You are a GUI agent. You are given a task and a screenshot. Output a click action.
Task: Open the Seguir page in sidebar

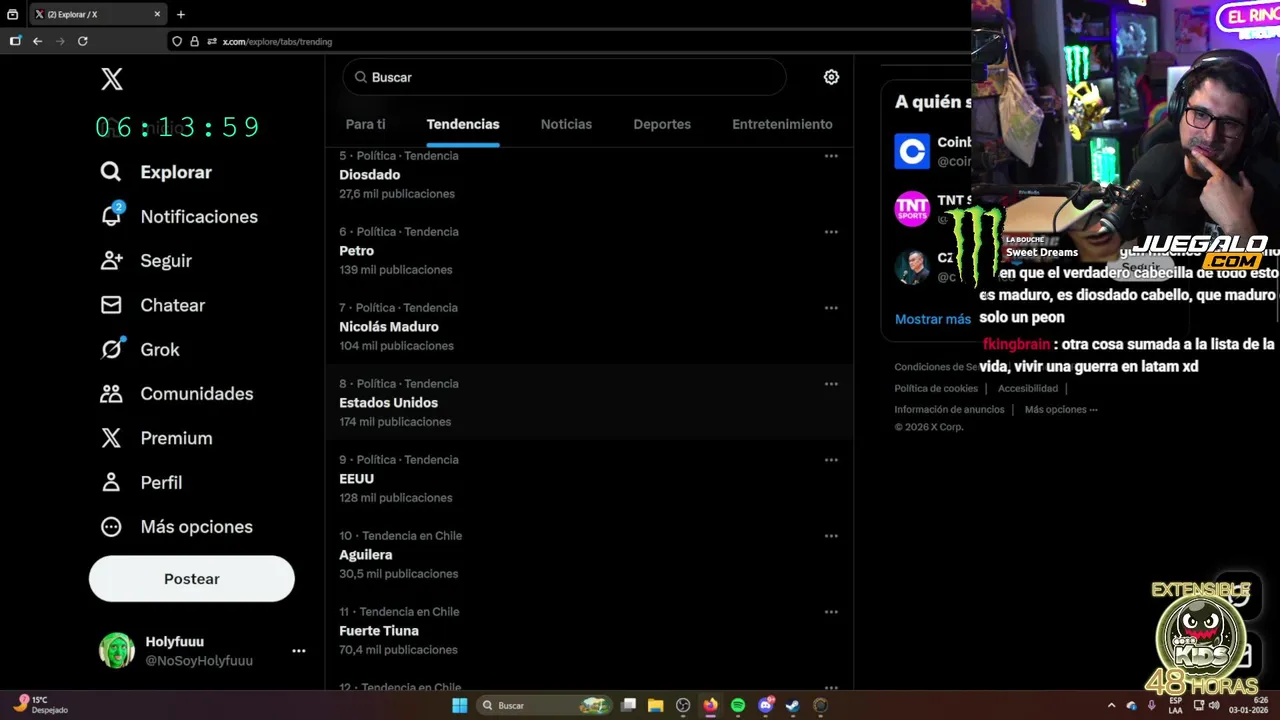click(x=146, y=260)
